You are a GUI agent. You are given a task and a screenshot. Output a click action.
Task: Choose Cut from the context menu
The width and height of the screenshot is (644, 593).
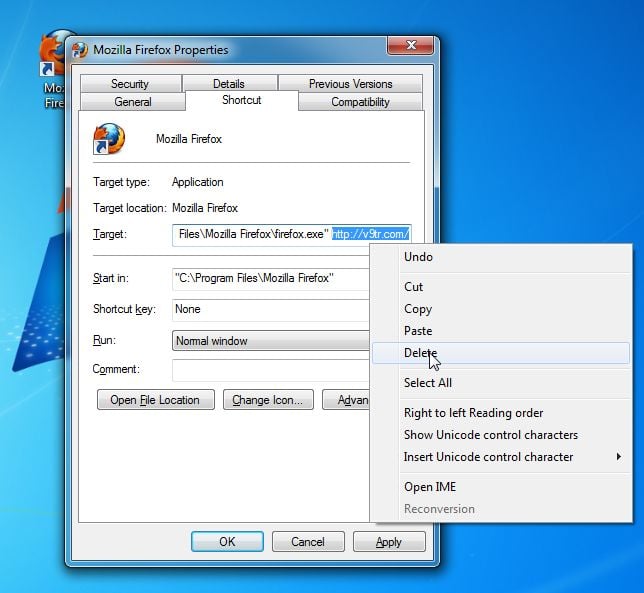501,287
